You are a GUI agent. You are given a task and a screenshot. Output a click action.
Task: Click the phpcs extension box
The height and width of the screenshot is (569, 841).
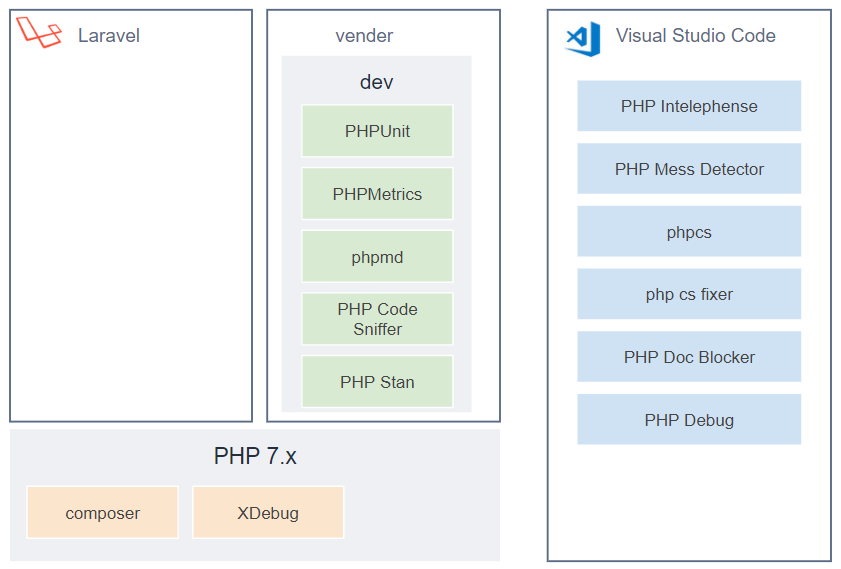689,232
